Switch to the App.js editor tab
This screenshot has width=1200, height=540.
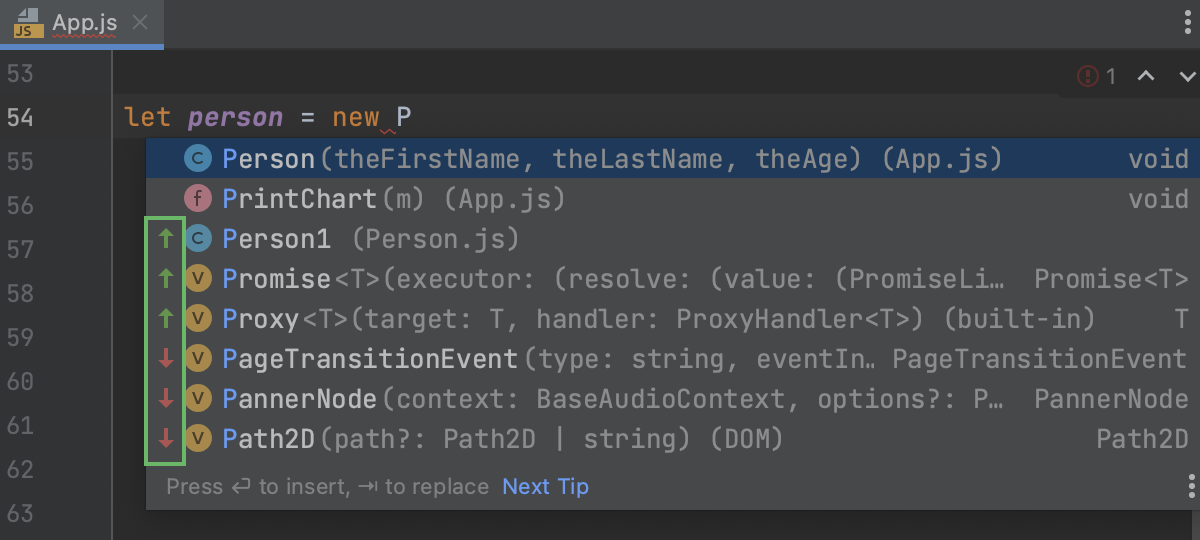pyautogui.click(x=83, y=22)
